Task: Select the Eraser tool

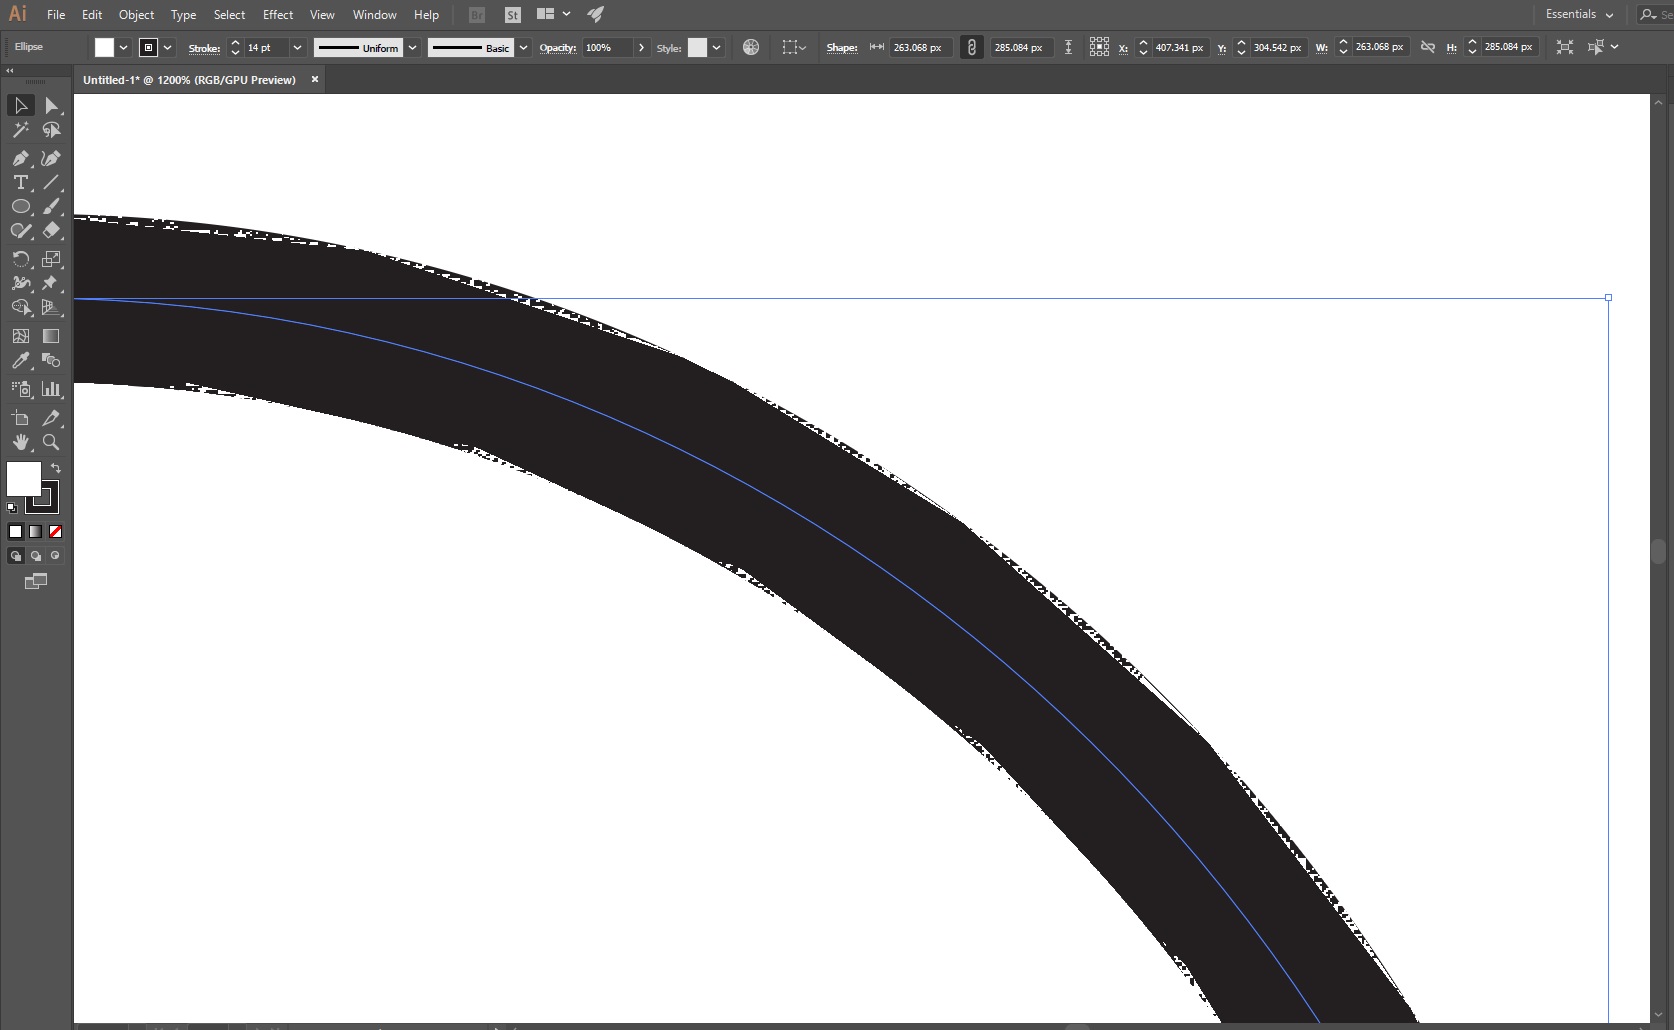Action: (51, 230)
